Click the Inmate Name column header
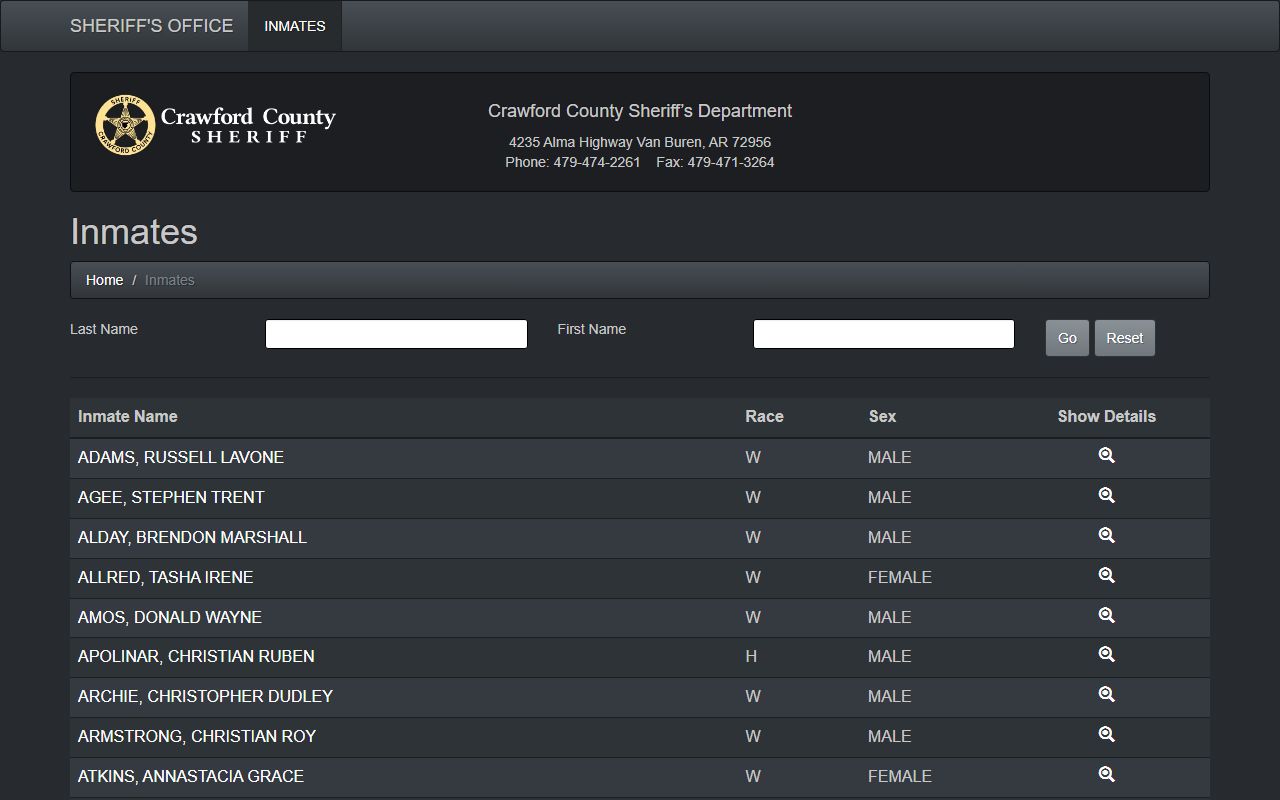 [x=127, y=417]
